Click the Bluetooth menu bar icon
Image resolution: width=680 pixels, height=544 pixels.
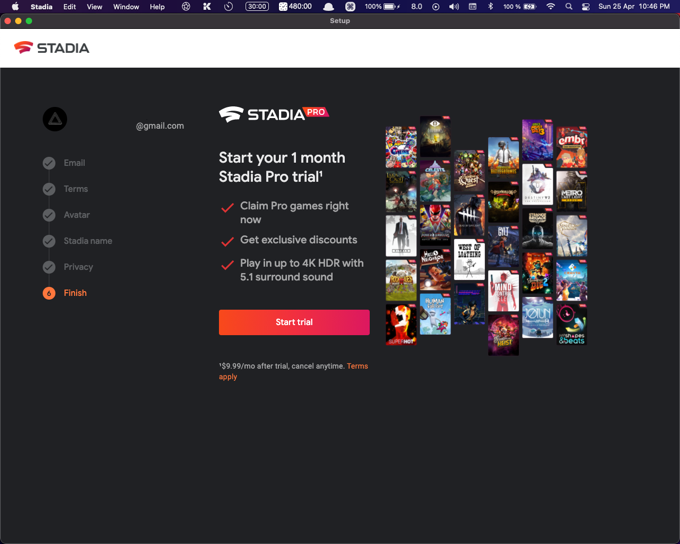click(x=490, y=7)
